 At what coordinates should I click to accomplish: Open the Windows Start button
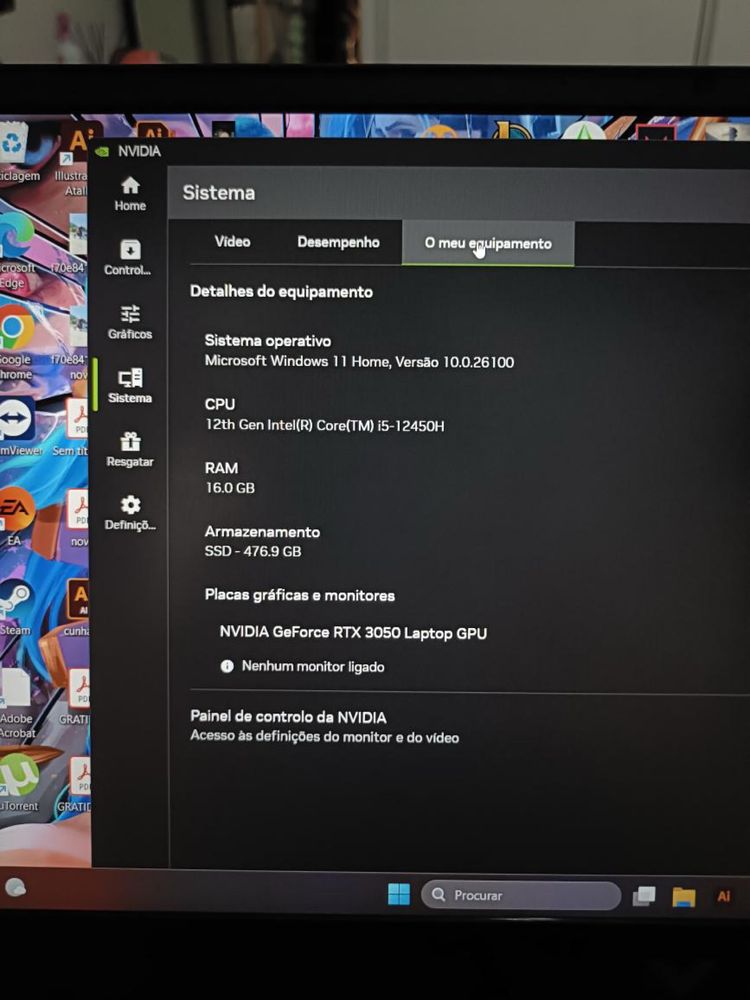tap(399, 894)
